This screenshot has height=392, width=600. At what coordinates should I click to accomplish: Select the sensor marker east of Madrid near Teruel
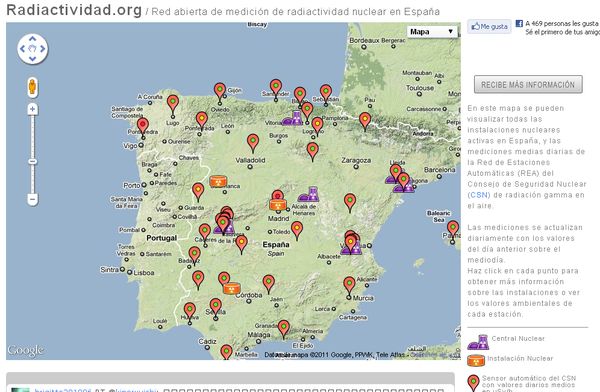(350, 203)
